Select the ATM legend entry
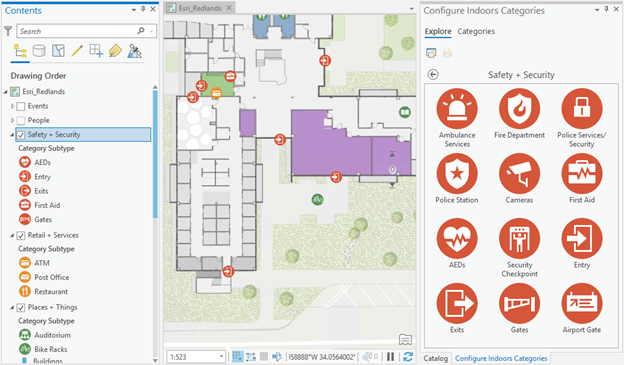Image resolution: width=624 pixels, height=365 pixels. [41, 263]
